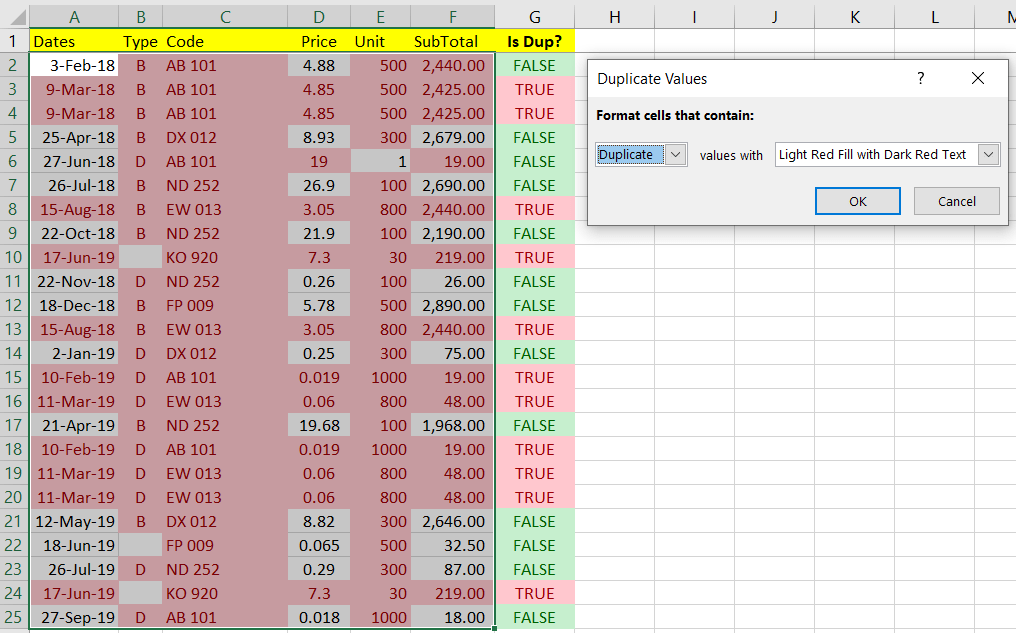The height and width of the screenshot is (633, 1016).
Task: Click the TRUE cell in row 3
Action: (x=534, y=89)
